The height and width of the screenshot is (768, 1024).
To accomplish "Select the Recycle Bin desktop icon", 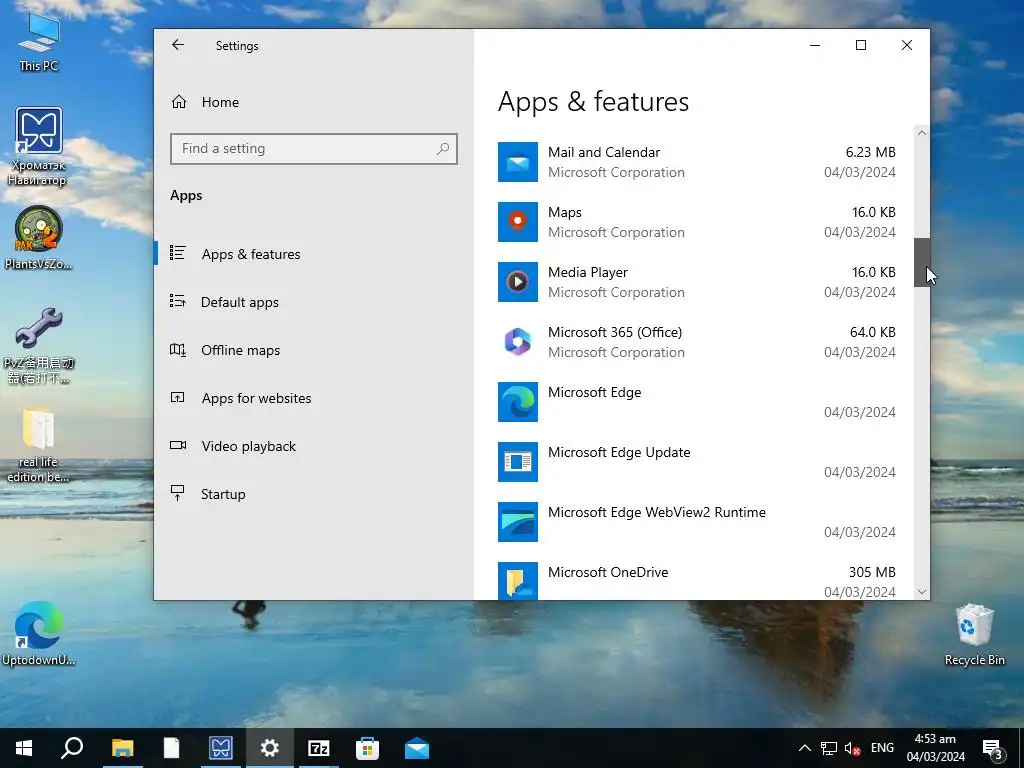I will 974,635.
